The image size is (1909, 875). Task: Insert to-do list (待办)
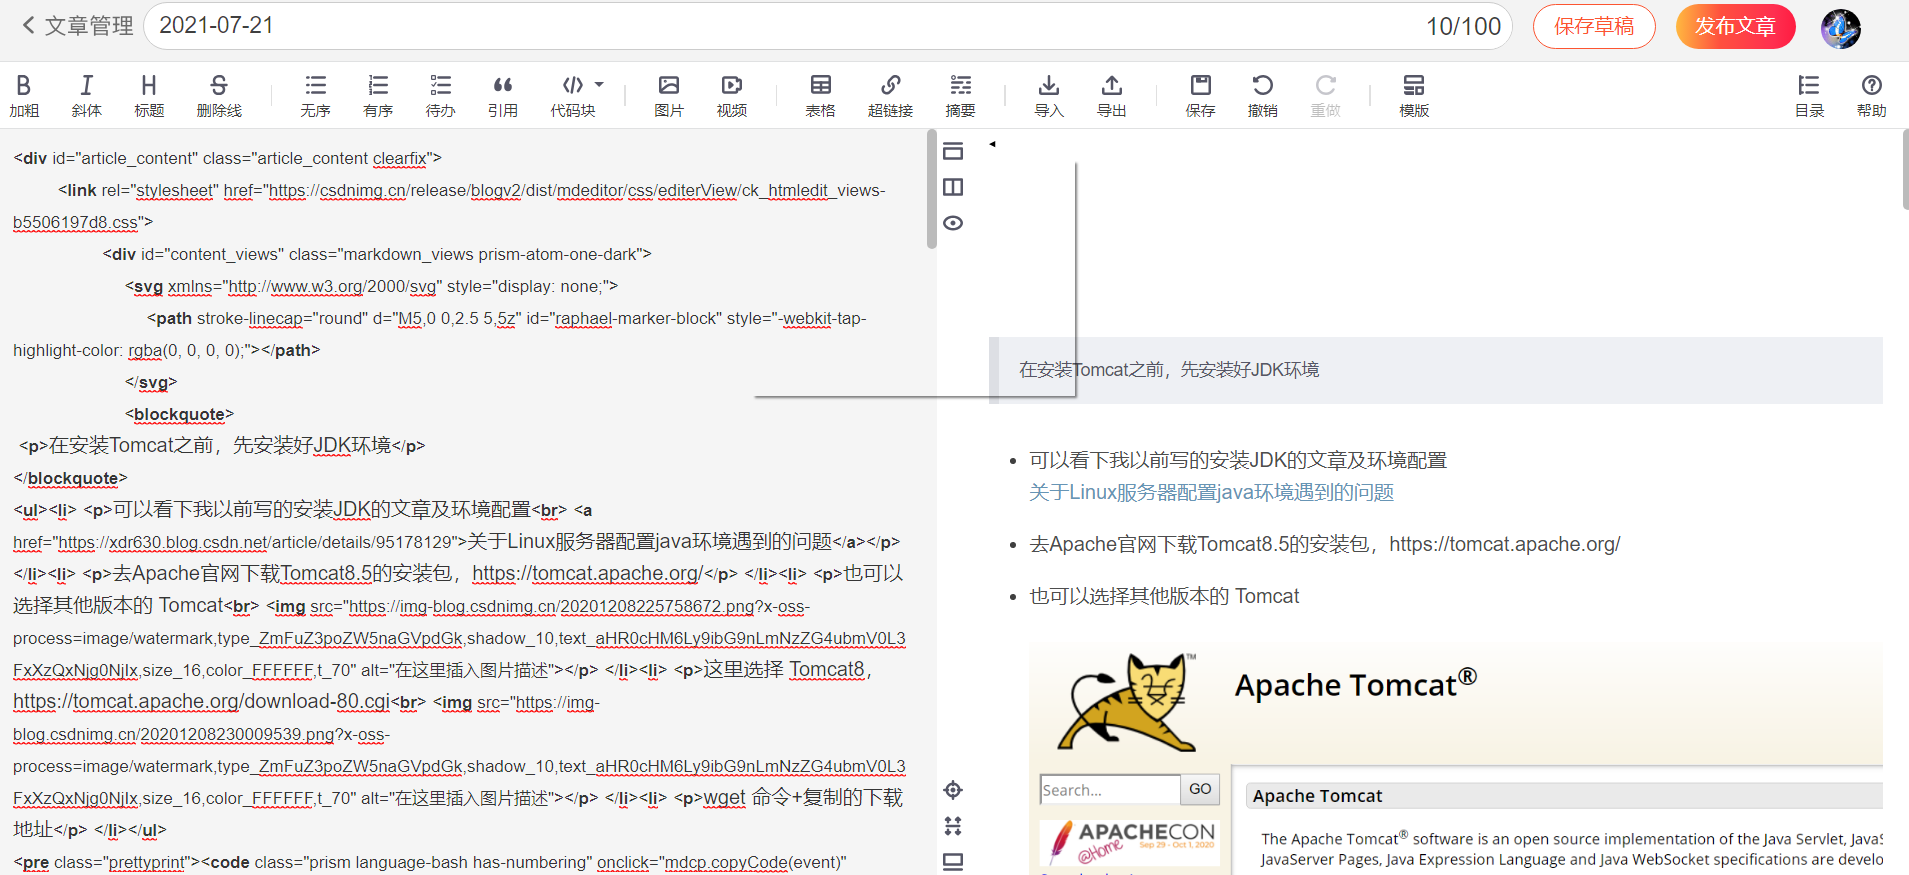440,96
